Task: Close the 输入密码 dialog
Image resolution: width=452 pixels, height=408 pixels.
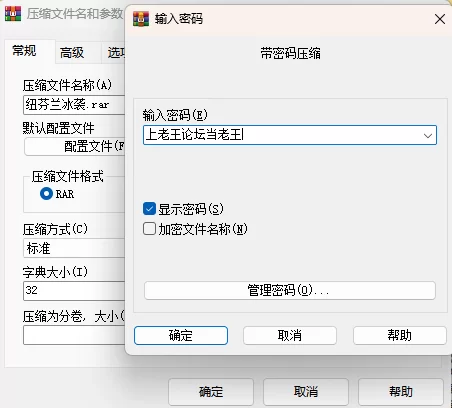Action: (x=440, y=19)
